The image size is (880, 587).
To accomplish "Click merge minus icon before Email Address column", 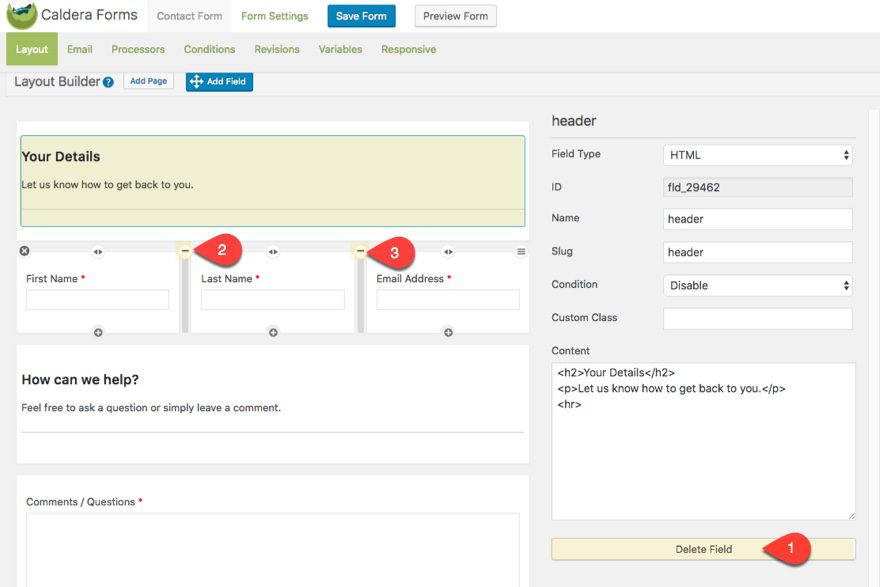I will (360, 251).
